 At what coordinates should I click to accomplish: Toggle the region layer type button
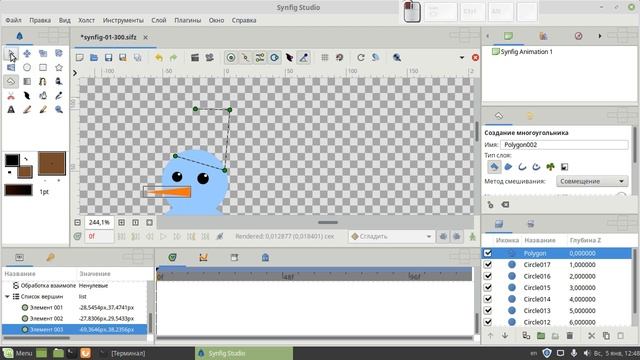(508, 167)
